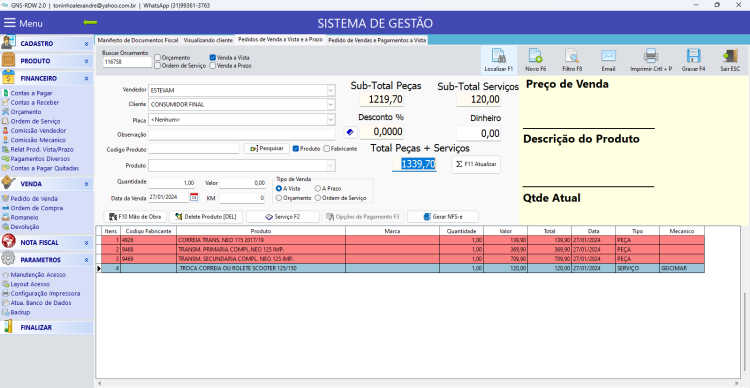Select the A Vista radio button

[x=279, y=188]
